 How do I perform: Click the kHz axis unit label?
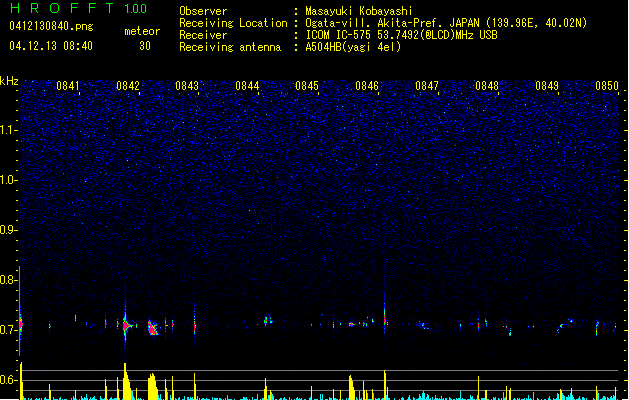tap(9, 81)
